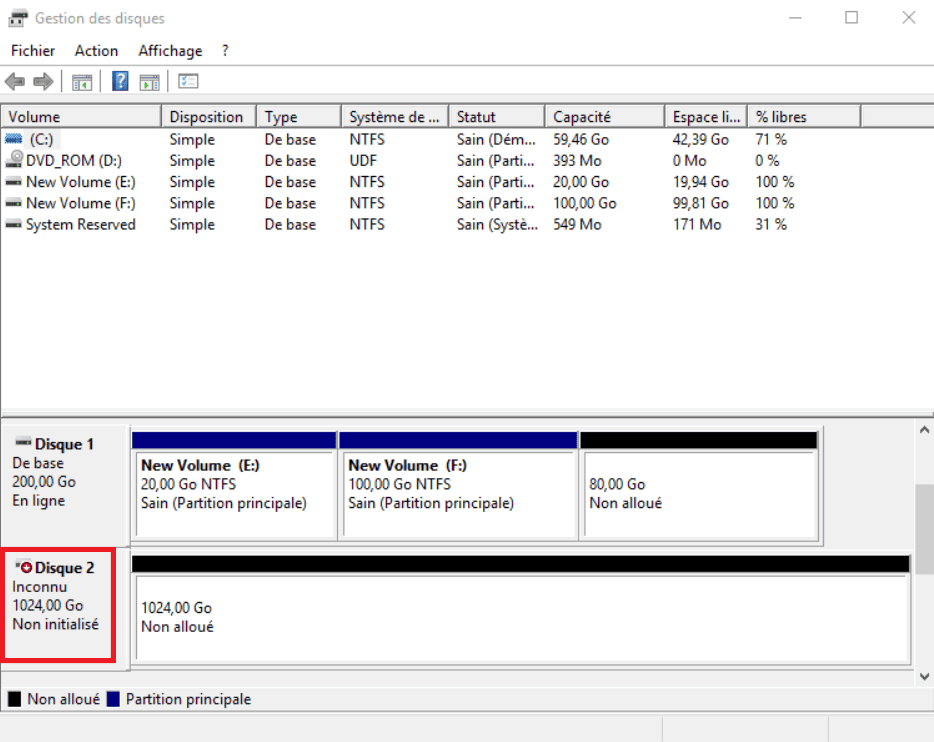Screen dimensions: 934x742
Task: Click the show/hide console tree icon
Action: pyautogui.click(x=82, y=82)
